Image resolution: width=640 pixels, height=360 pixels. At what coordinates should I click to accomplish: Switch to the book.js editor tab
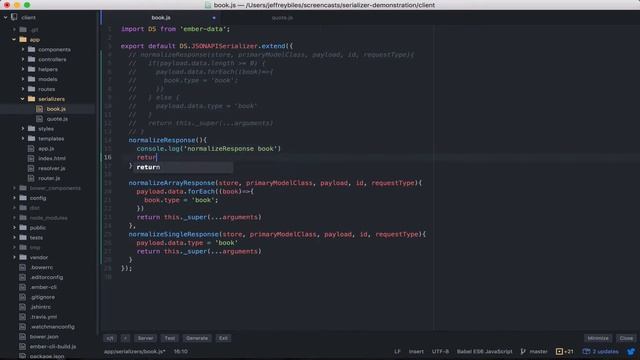161,18
